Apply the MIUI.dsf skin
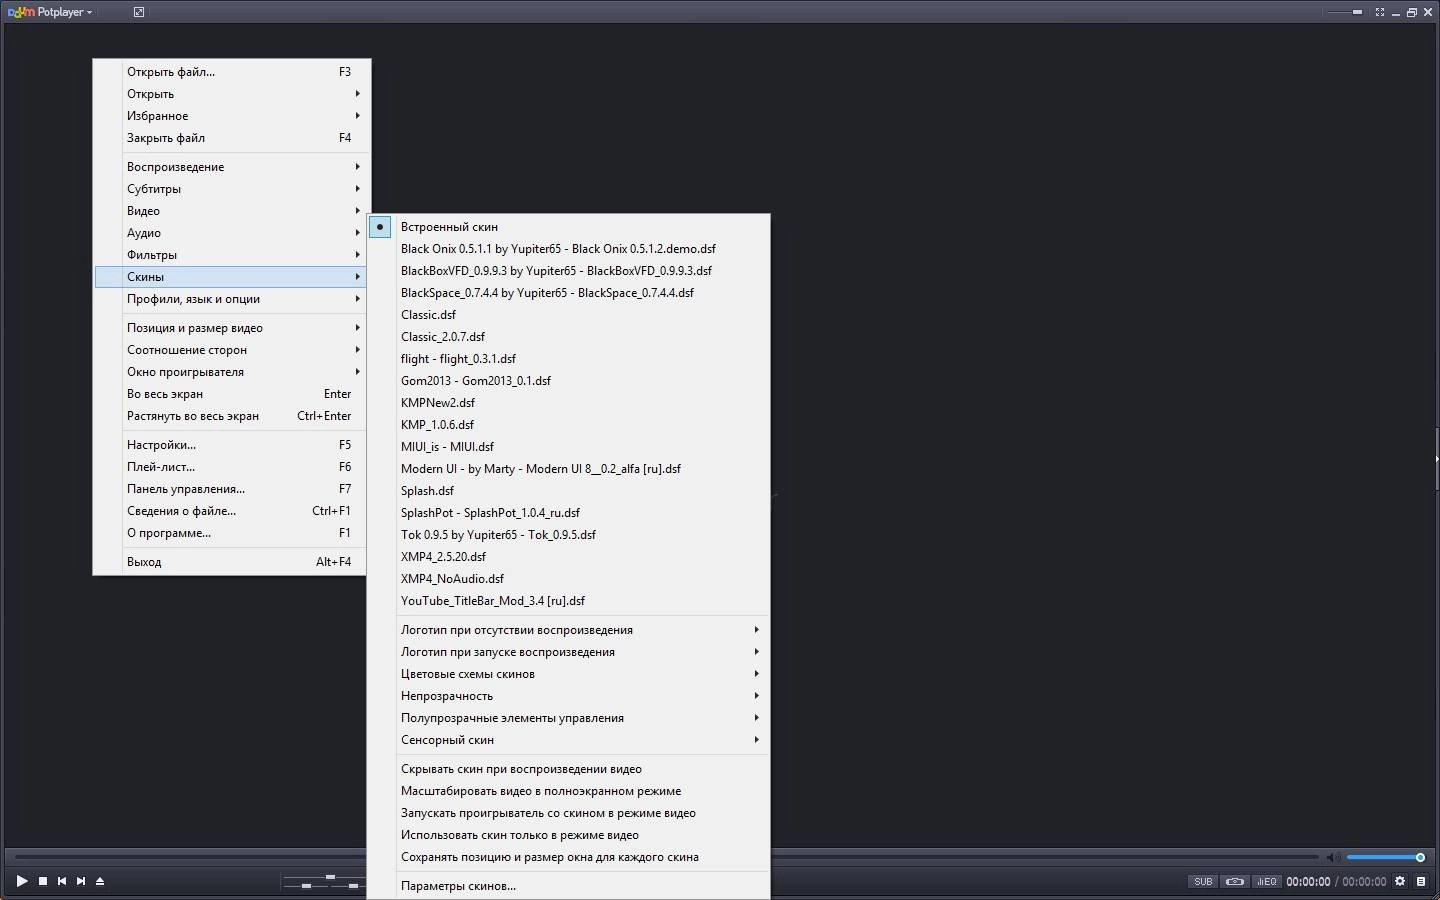Screen dimensions: 1440x900 click(x=569, y=447)
